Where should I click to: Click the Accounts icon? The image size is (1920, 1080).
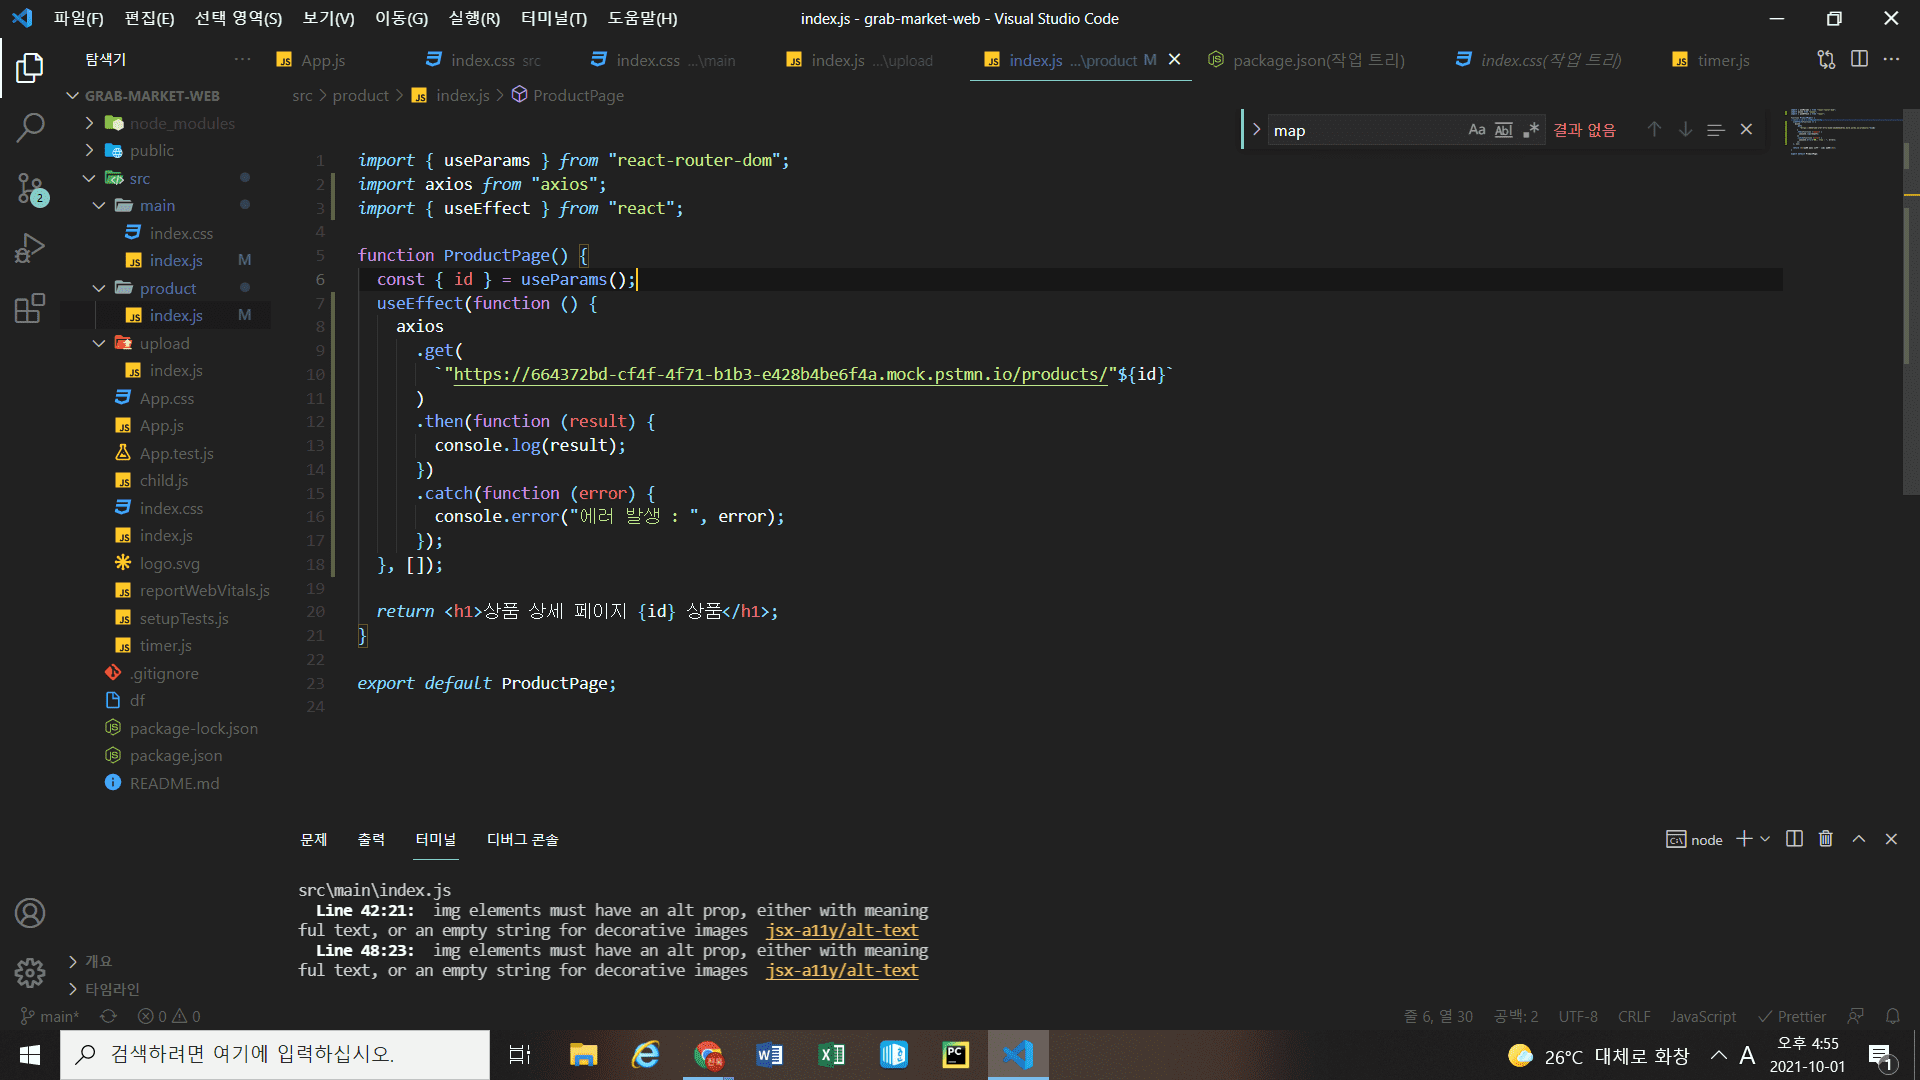coord(30,913)
